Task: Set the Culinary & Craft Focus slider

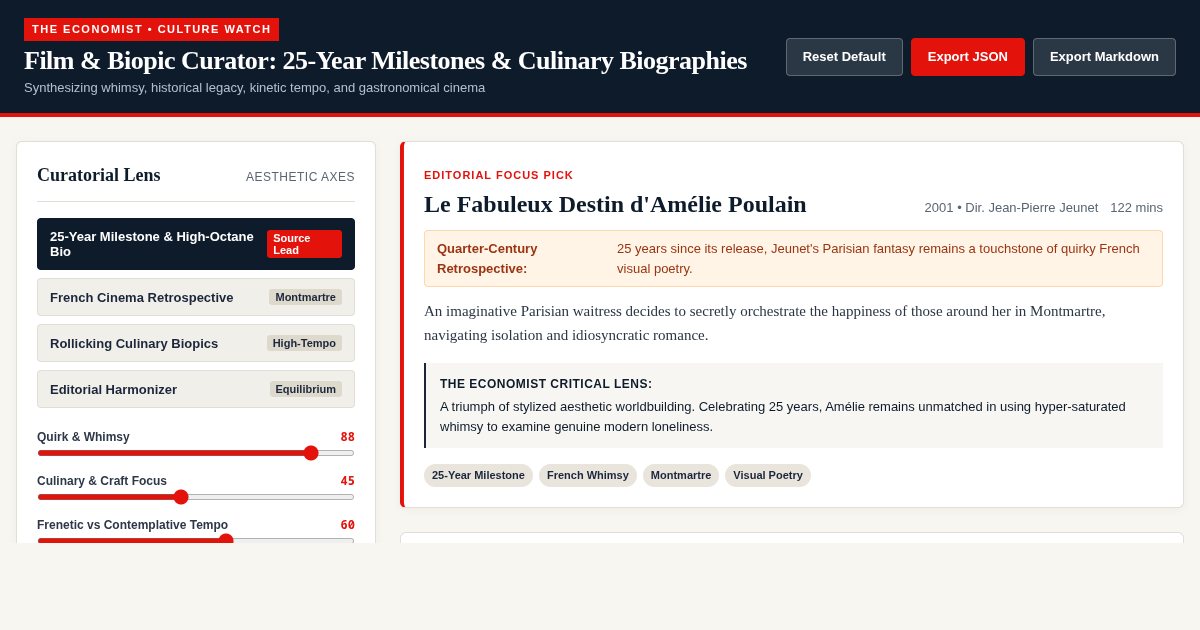Action: (x=196, y=497)
